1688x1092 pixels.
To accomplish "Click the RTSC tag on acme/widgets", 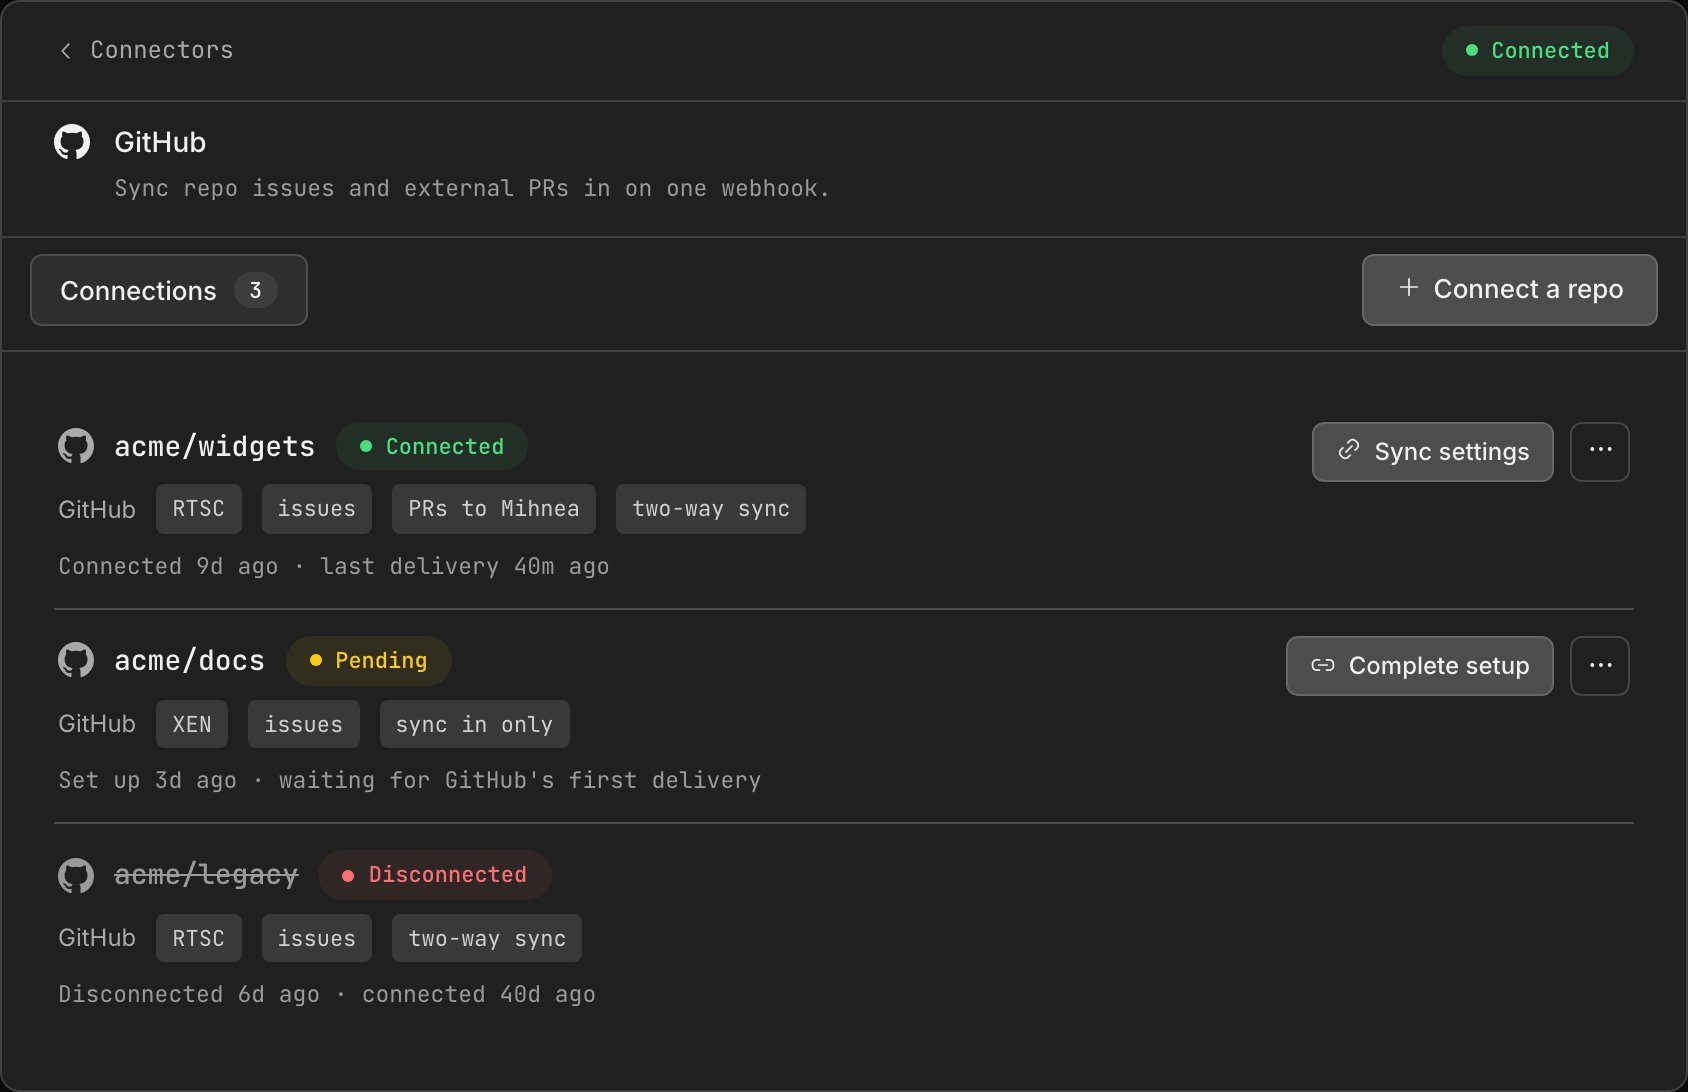I will 199,509.
